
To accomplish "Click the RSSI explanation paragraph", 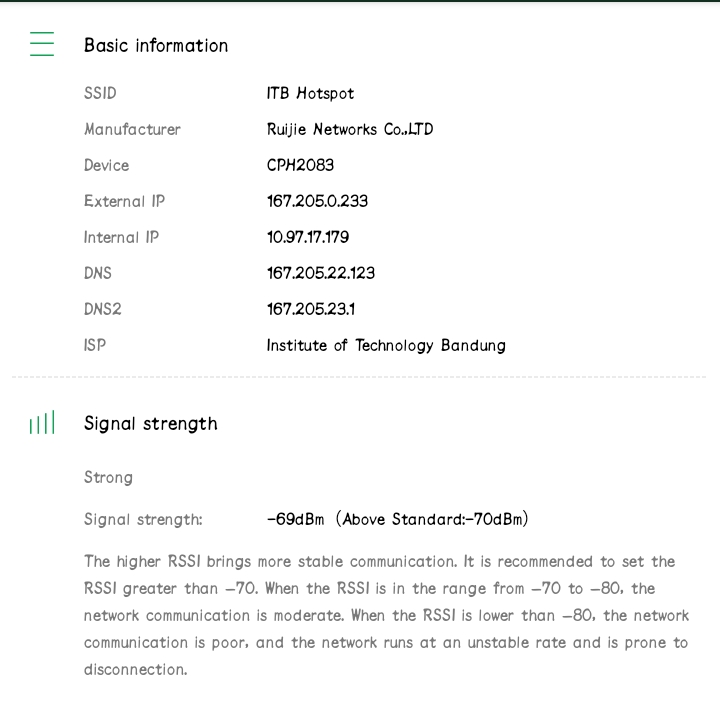I will click(386, 615).
